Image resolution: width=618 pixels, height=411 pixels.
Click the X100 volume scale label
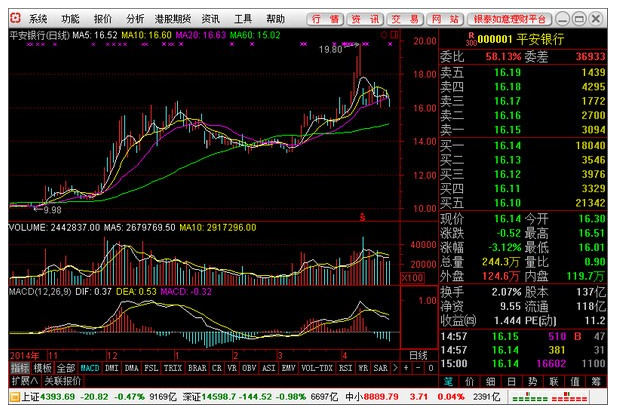click(412, 278)
